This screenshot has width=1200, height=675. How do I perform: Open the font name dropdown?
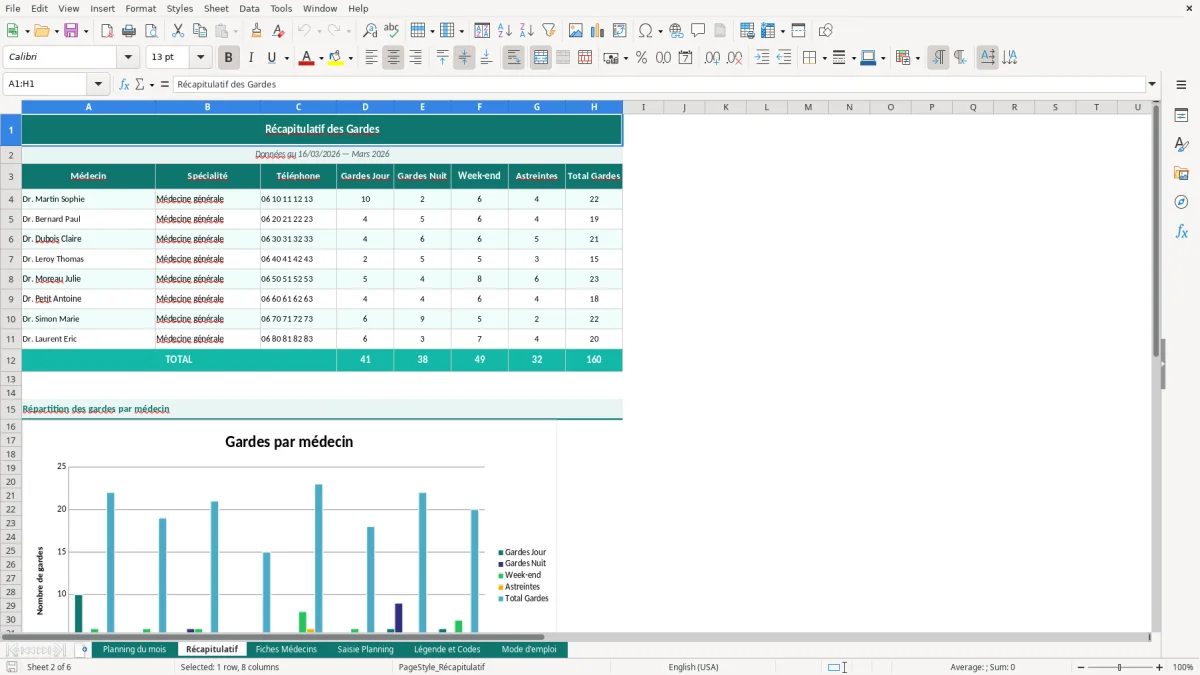[x=129, y=58]
